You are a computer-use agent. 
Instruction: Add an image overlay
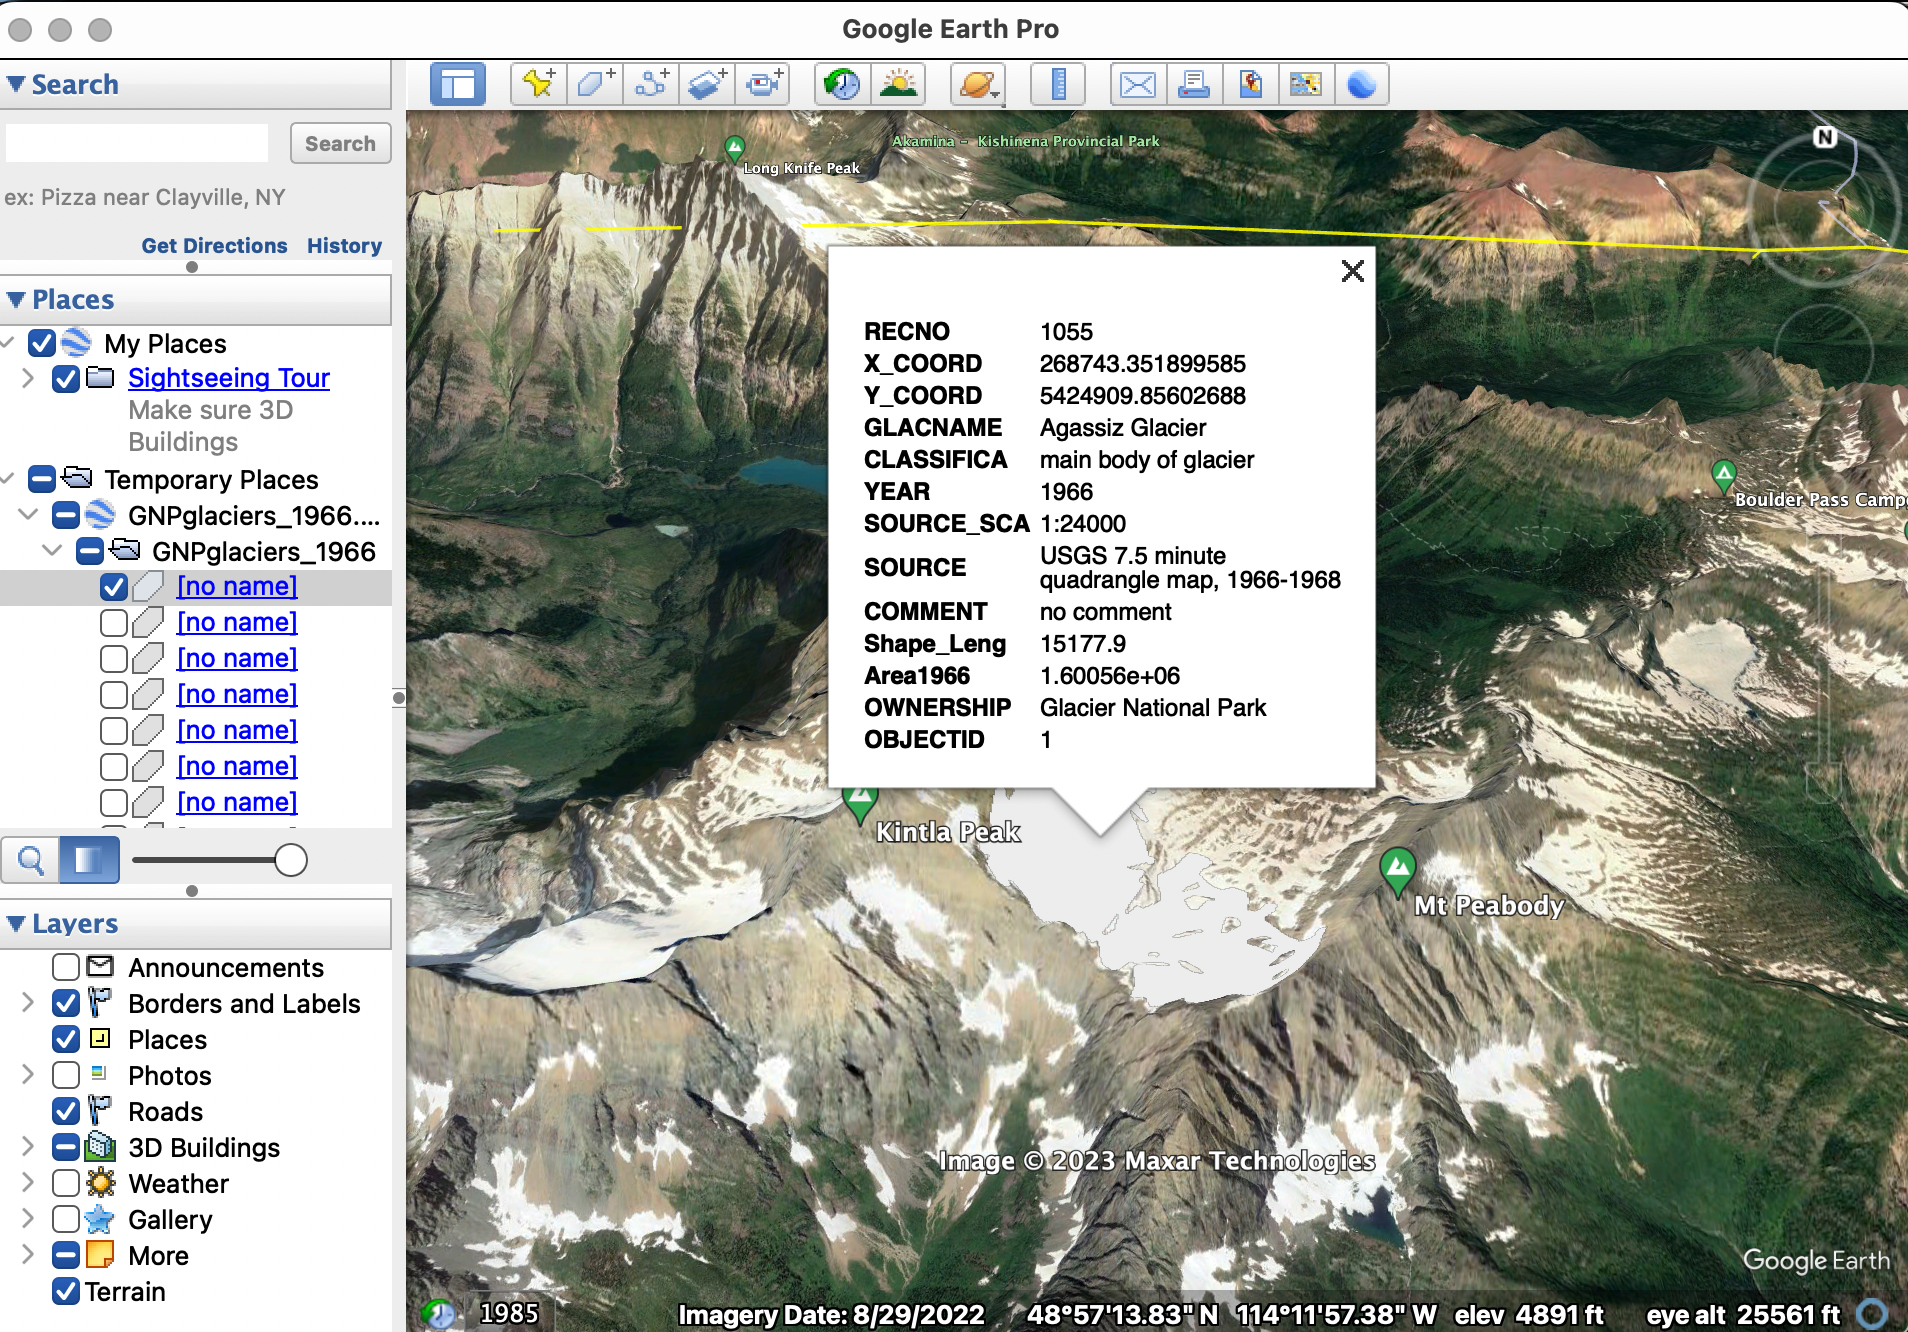tap(707, 84)
